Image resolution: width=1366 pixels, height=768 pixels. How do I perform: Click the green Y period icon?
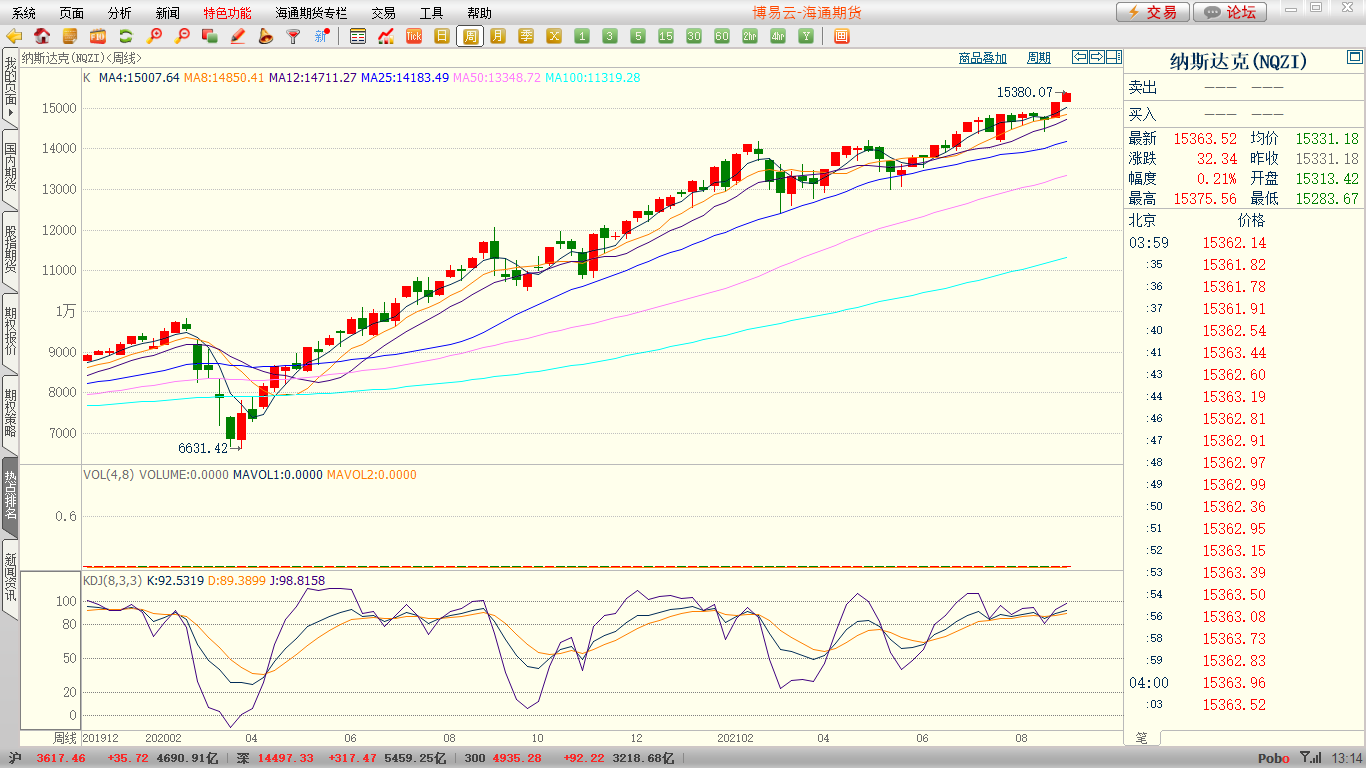point(806,36)
